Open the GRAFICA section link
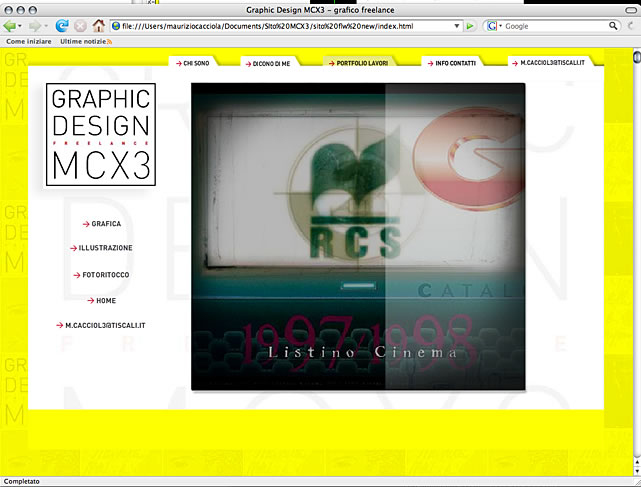This screenshot has height=487, width=641. (102, 224)
